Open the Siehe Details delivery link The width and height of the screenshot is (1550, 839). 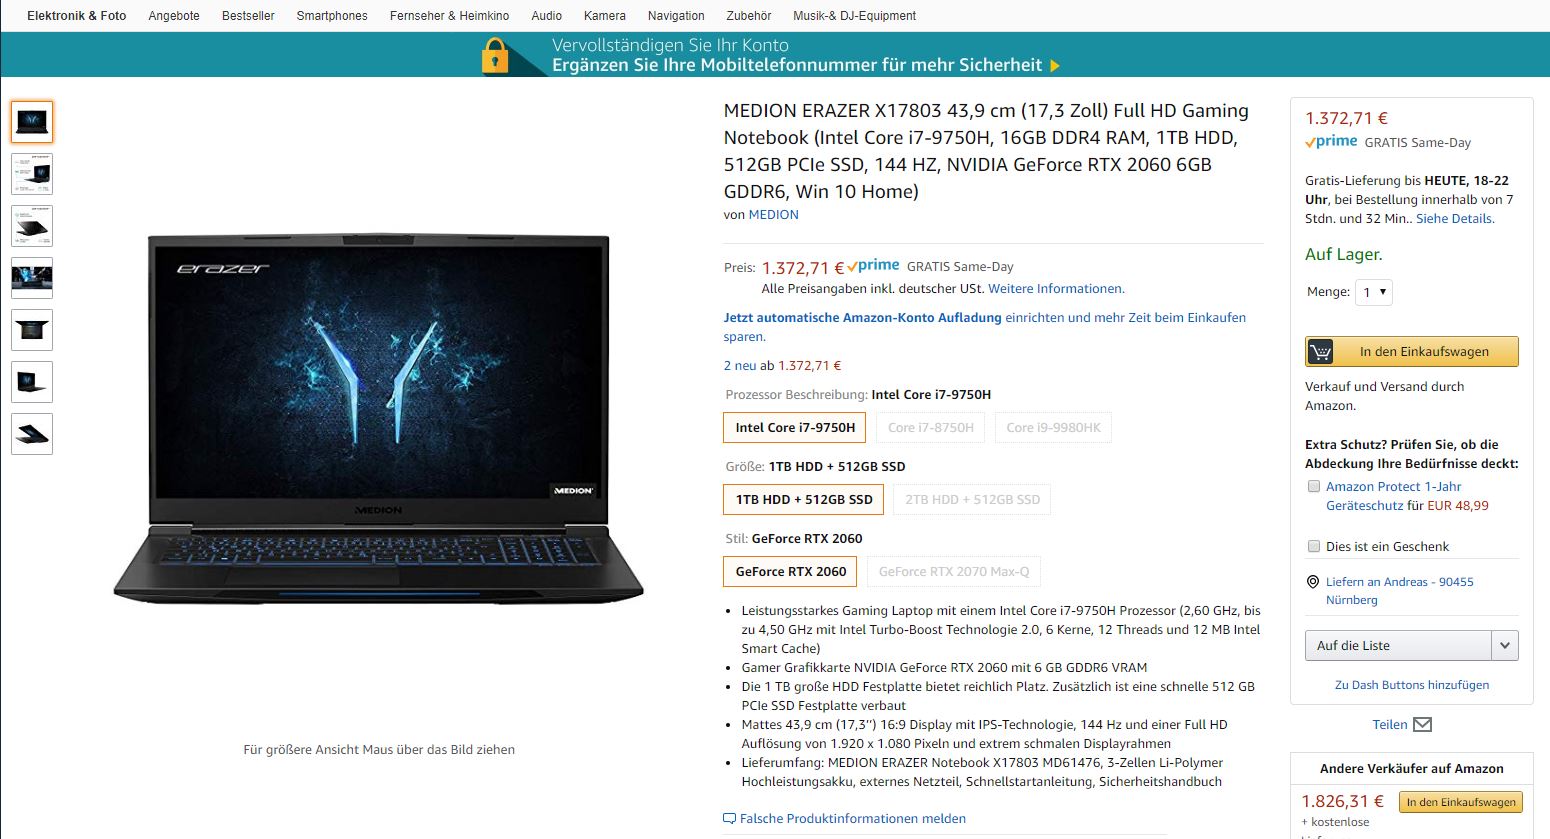pos(1455,219)
